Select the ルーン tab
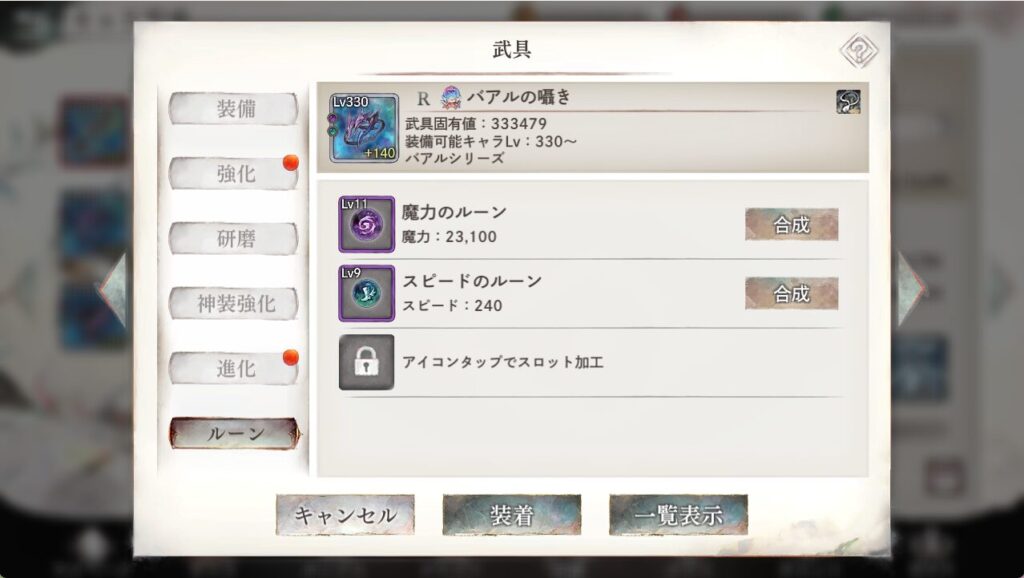Screen dimensions: 1024x578 pyautogui.click(x=235, y=434)
